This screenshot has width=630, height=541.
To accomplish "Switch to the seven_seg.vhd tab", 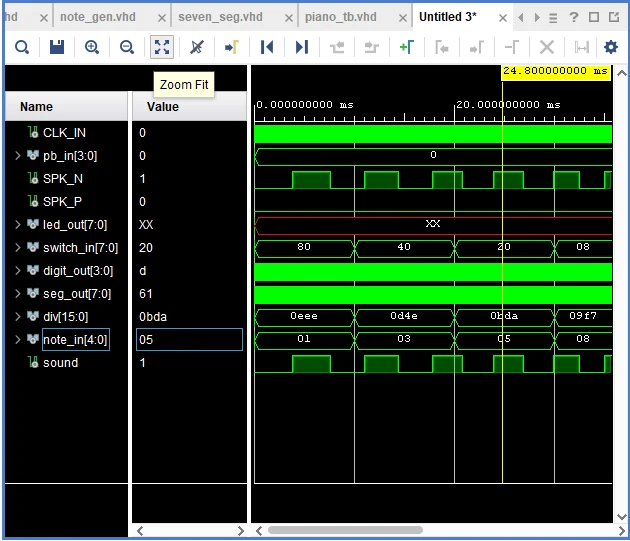I will (x=220, y=17).
